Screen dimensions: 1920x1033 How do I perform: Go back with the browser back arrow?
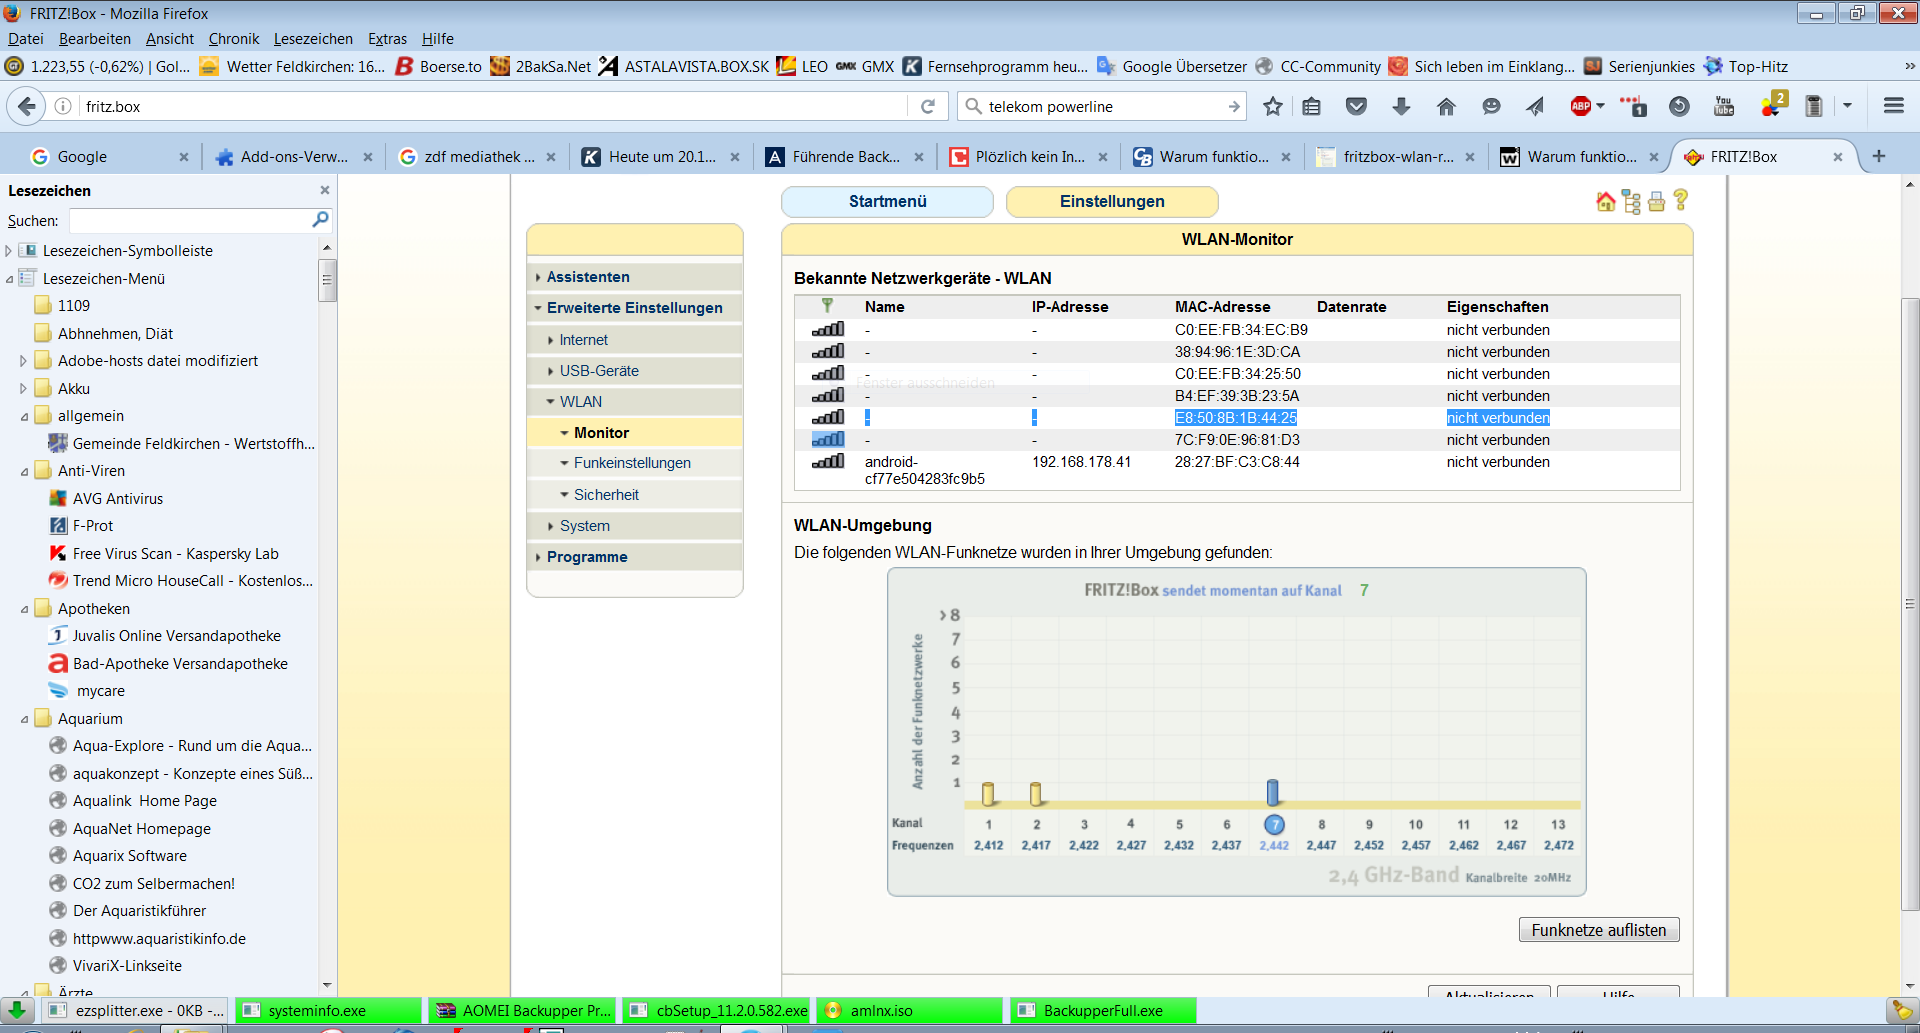[27, 106]
